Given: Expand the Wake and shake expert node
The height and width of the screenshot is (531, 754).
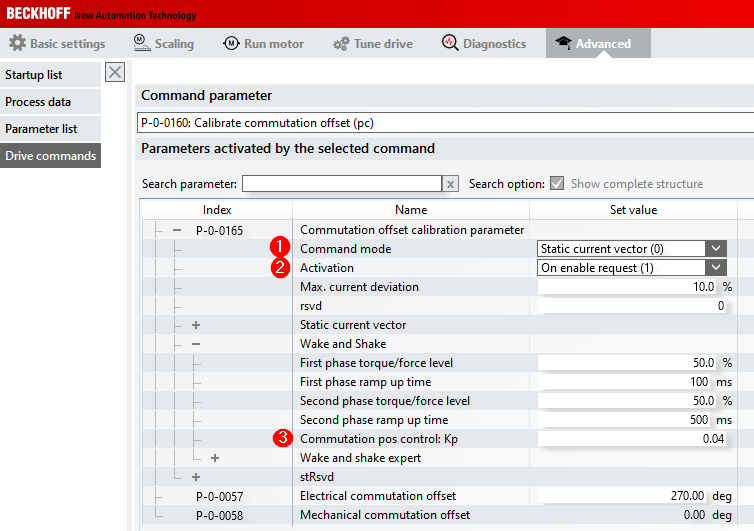Looking at the screenshot, I should click(x=214, y=458).
